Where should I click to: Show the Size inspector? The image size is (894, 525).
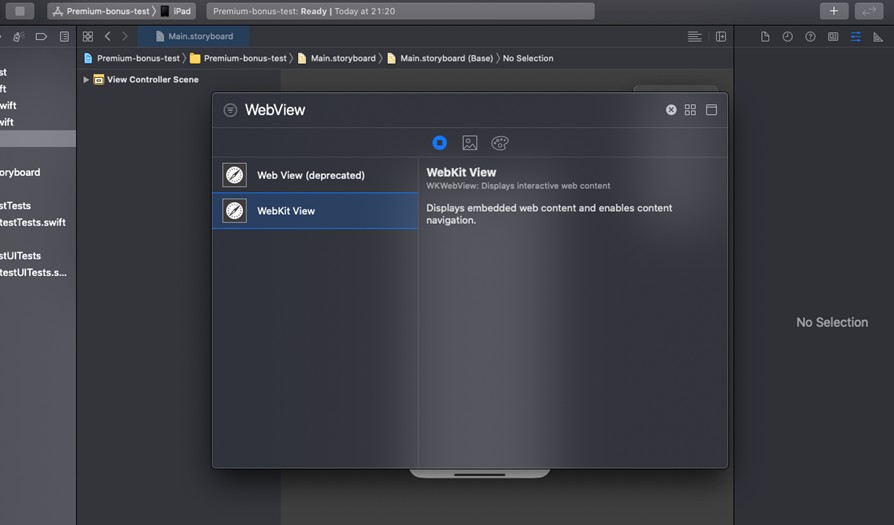878,36
